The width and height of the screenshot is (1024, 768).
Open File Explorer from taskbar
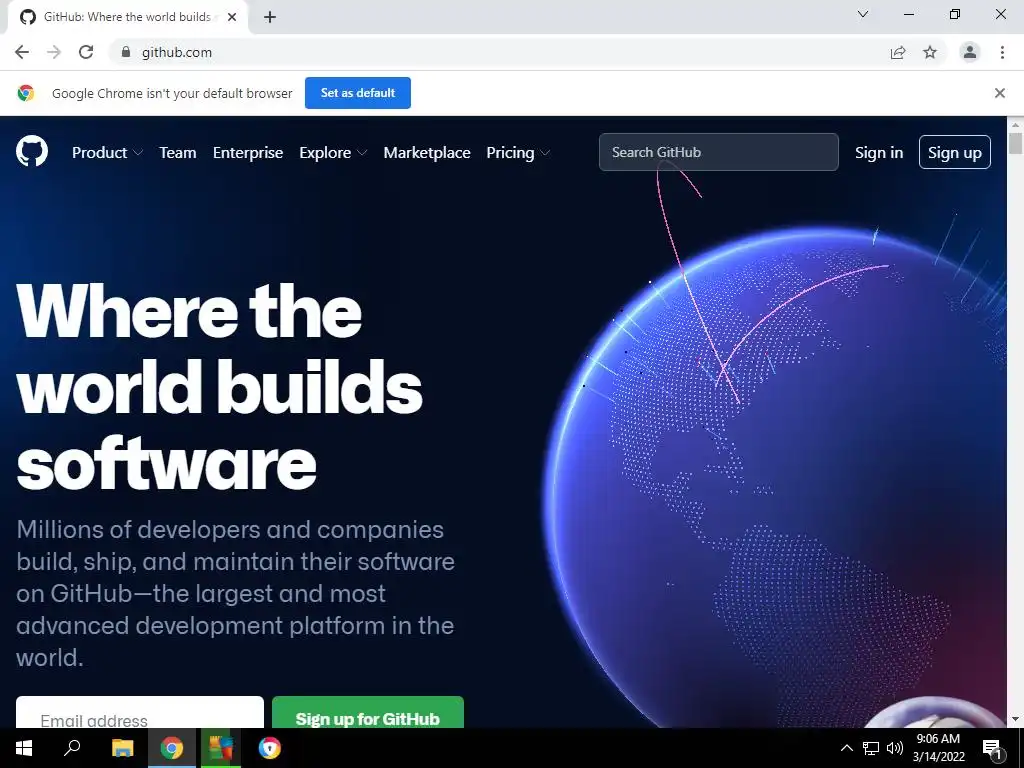click(x=122, y=748)
